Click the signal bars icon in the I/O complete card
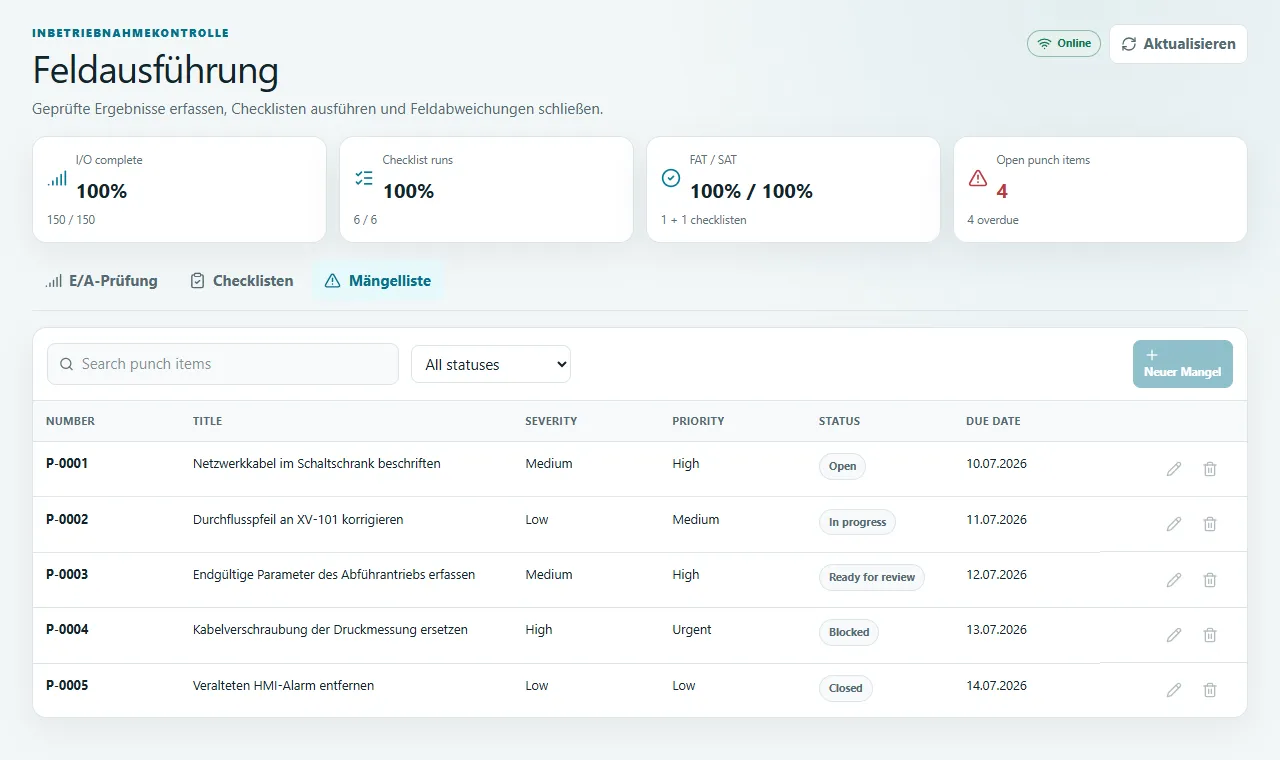The height and width of the screenshot is (760, 1280). [x=57, y=178]
